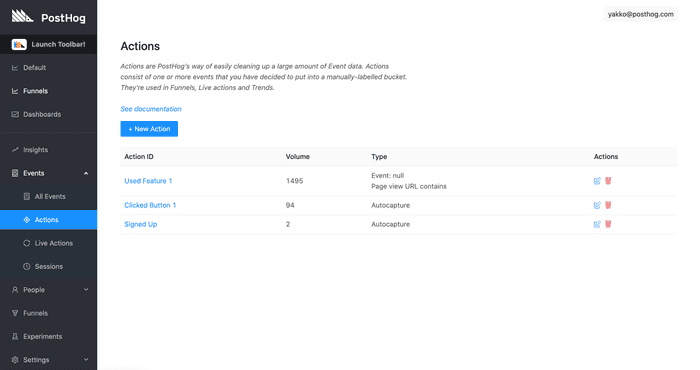Expand the People menu chevron
The width and height of the screenshot is (700, 370).
click(x=86, y=290)
